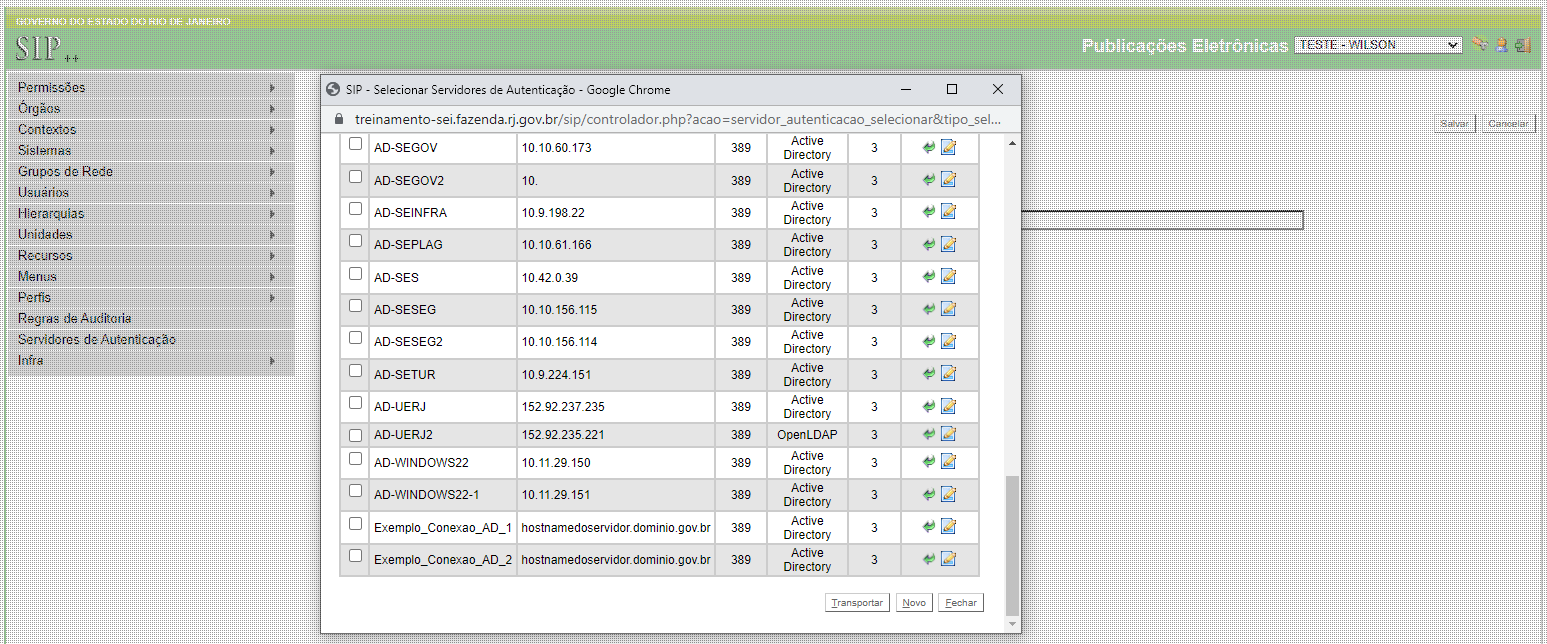Open the TESTE - WILSON unit dropdown
The image size is (1547, 644).
pyautogui.click(x=1377, y=45)
